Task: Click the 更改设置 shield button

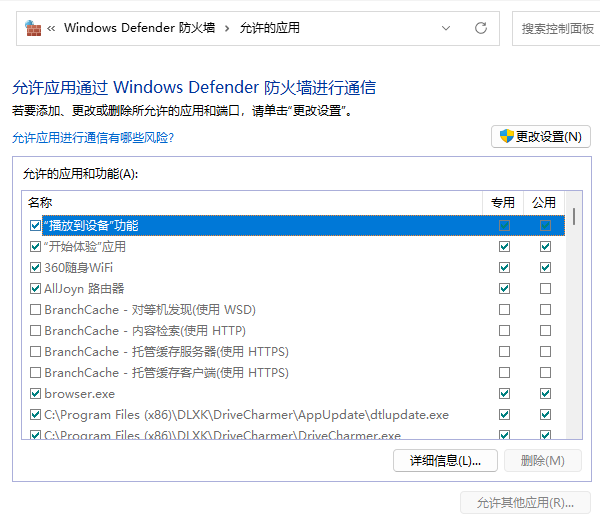Action: [x=540, y=137]
